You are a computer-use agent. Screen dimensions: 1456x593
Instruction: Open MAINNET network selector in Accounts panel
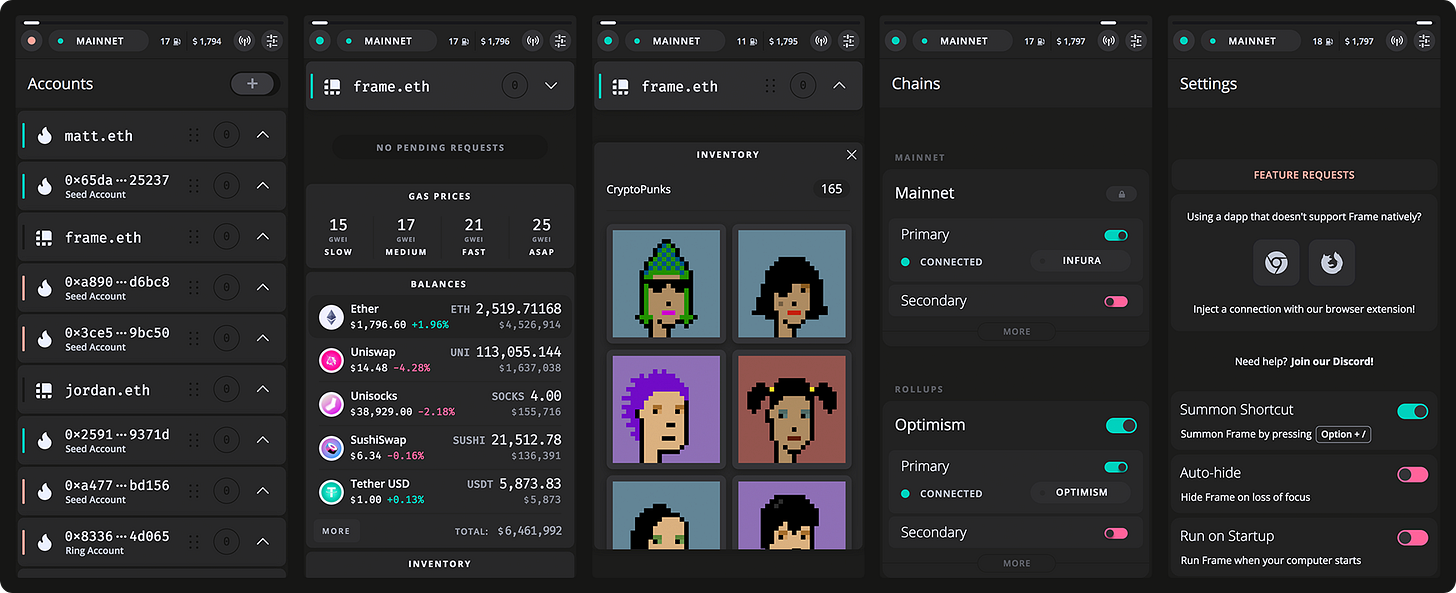click(98, 41)
